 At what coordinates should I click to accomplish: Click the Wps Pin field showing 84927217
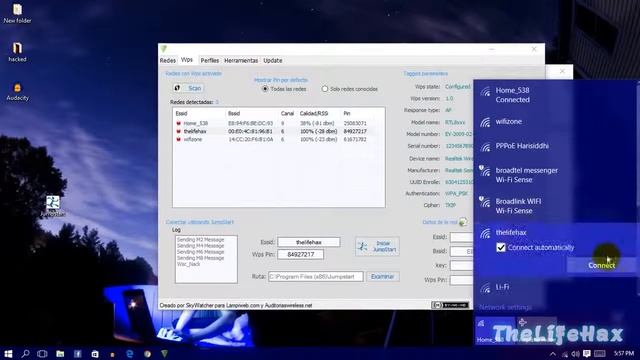coord(300,254)
